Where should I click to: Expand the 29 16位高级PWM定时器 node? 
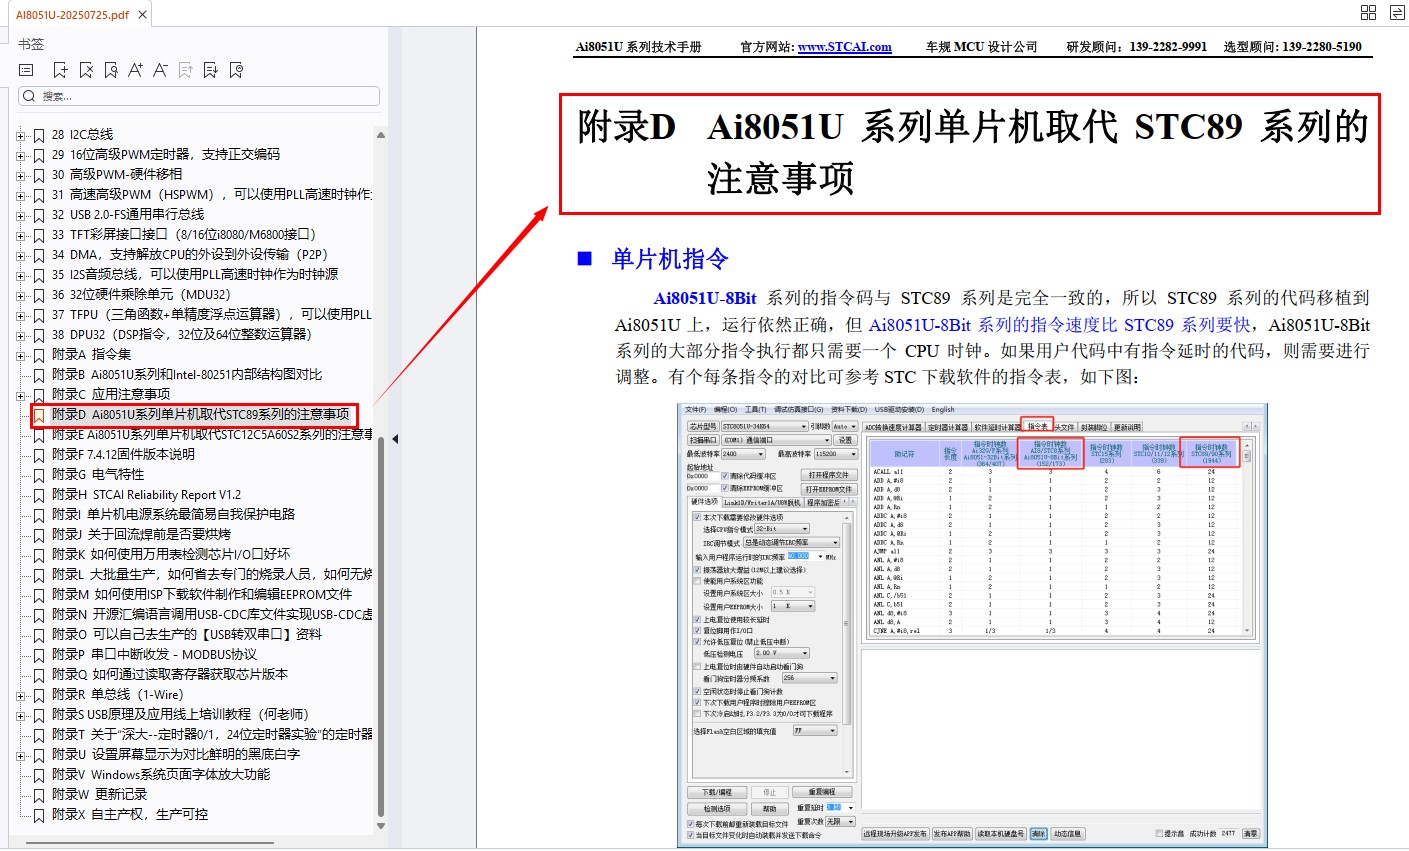coord(20,155)
